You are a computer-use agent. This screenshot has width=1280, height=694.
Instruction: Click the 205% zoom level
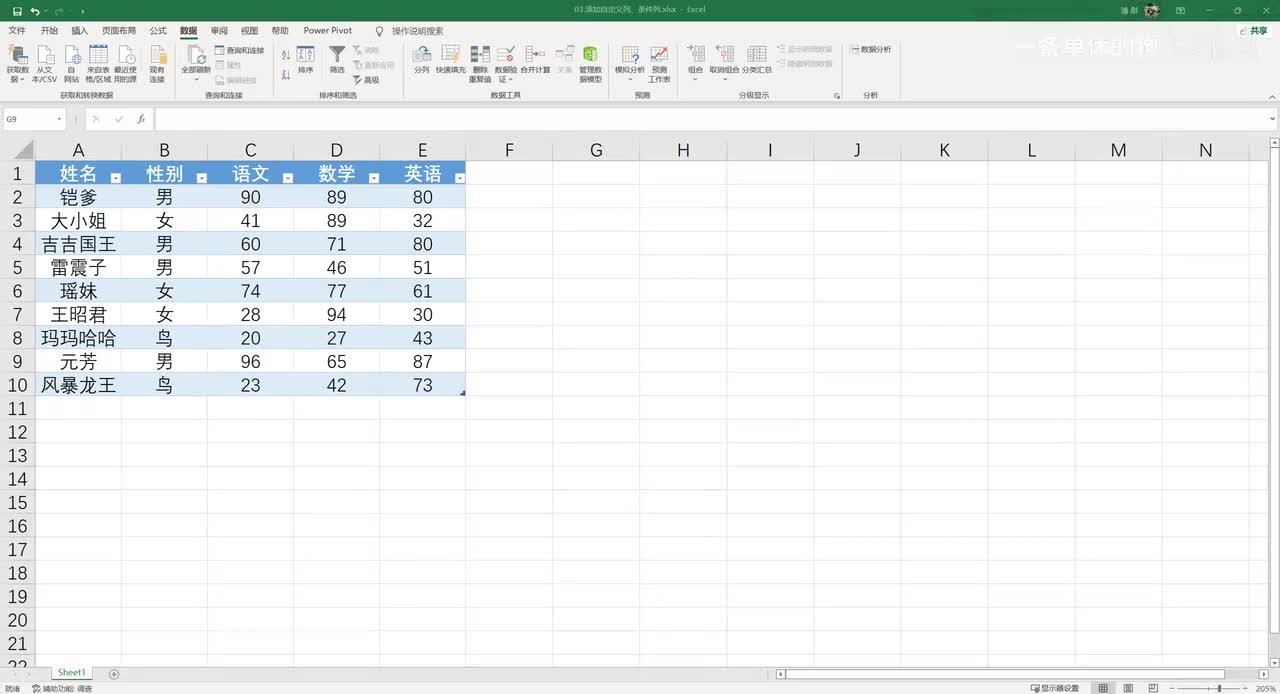click(x=1266, y=688)
